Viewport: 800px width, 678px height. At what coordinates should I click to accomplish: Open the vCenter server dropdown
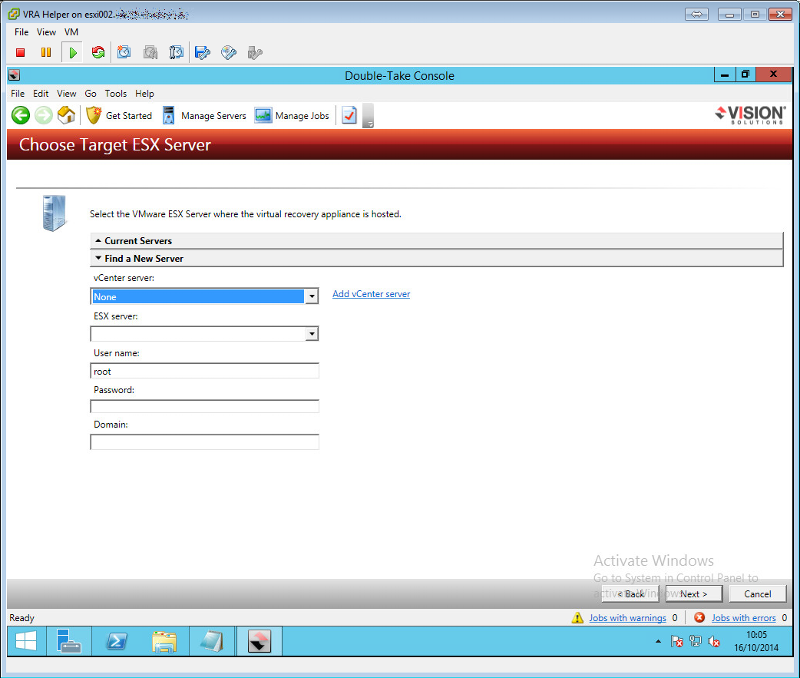(312, 296)
